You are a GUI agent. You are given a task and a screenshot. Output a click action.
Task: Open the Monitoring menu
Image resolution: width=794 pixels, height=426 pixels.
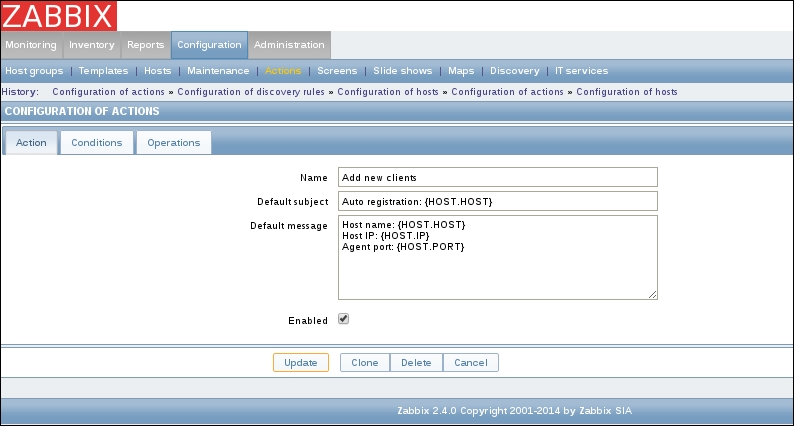click(31, 45)
